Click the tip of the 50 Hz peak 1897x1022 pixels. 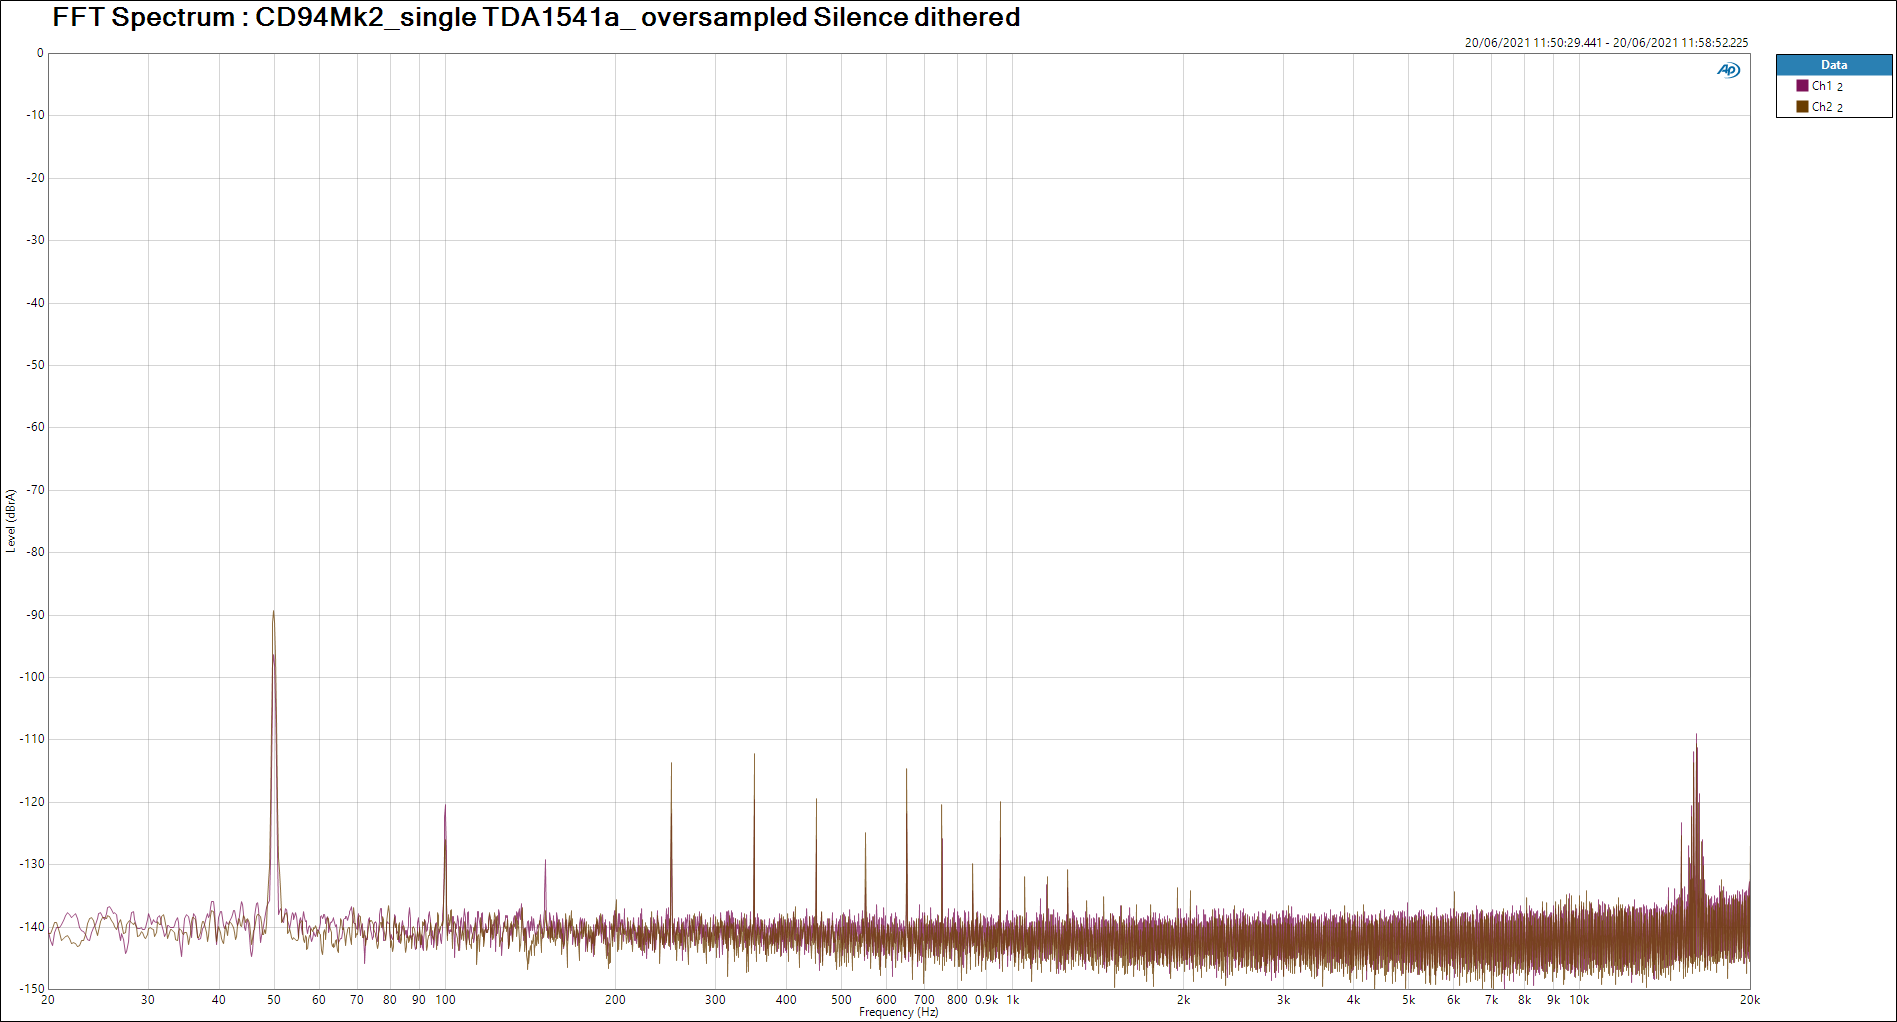click(x=273, y=613)
